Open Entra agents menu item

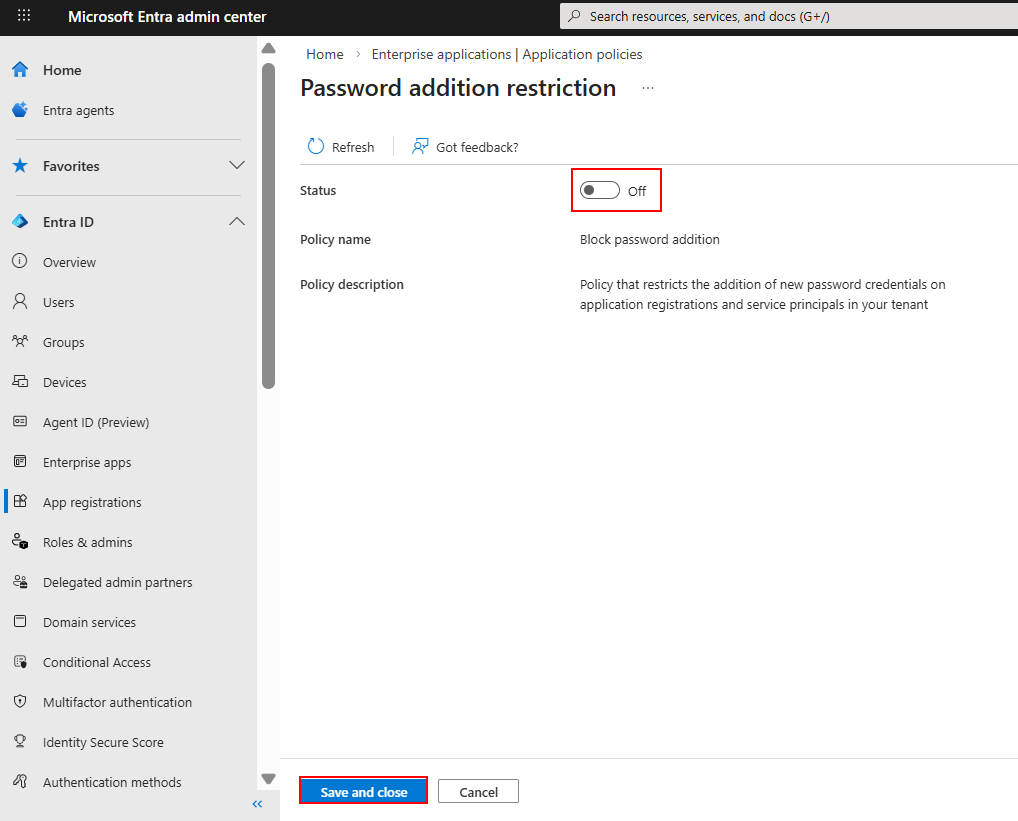coord(79,110)
